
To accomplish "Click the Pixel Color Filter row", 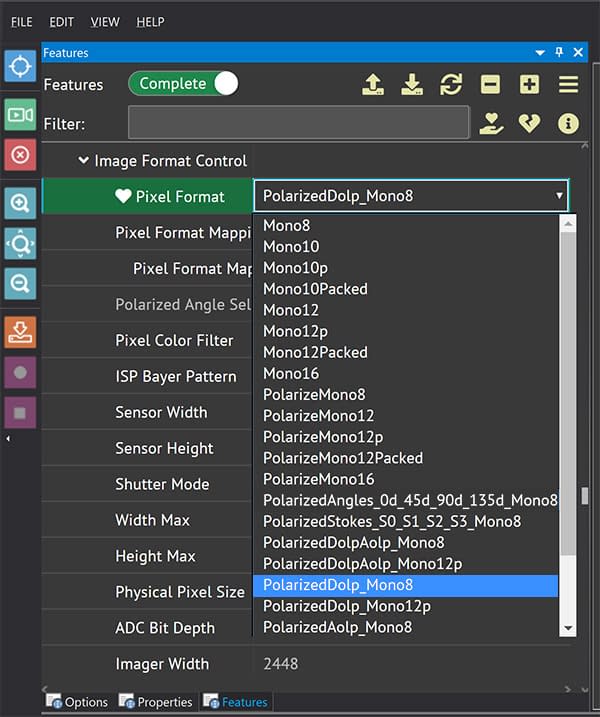I will (147, 340).
